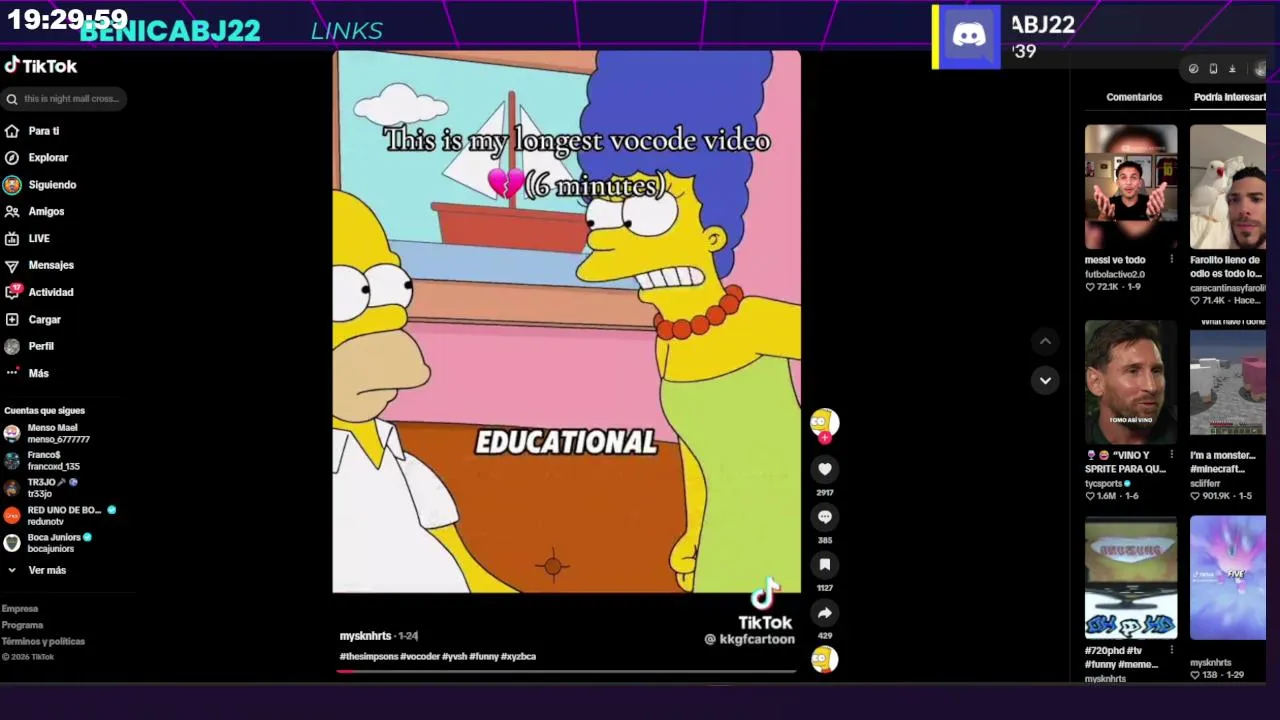
Task: Open the I'm a monster Minecraft thumbnail
Action: coord(1228,382)
